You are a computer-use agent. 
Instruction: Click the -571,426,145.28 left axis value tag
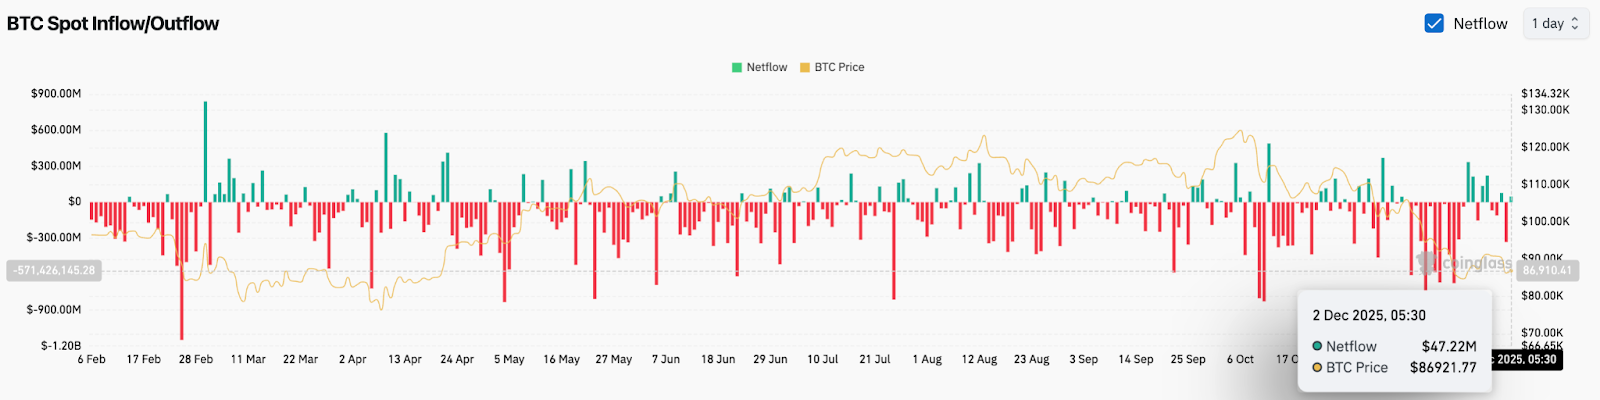tap(55, 270)
